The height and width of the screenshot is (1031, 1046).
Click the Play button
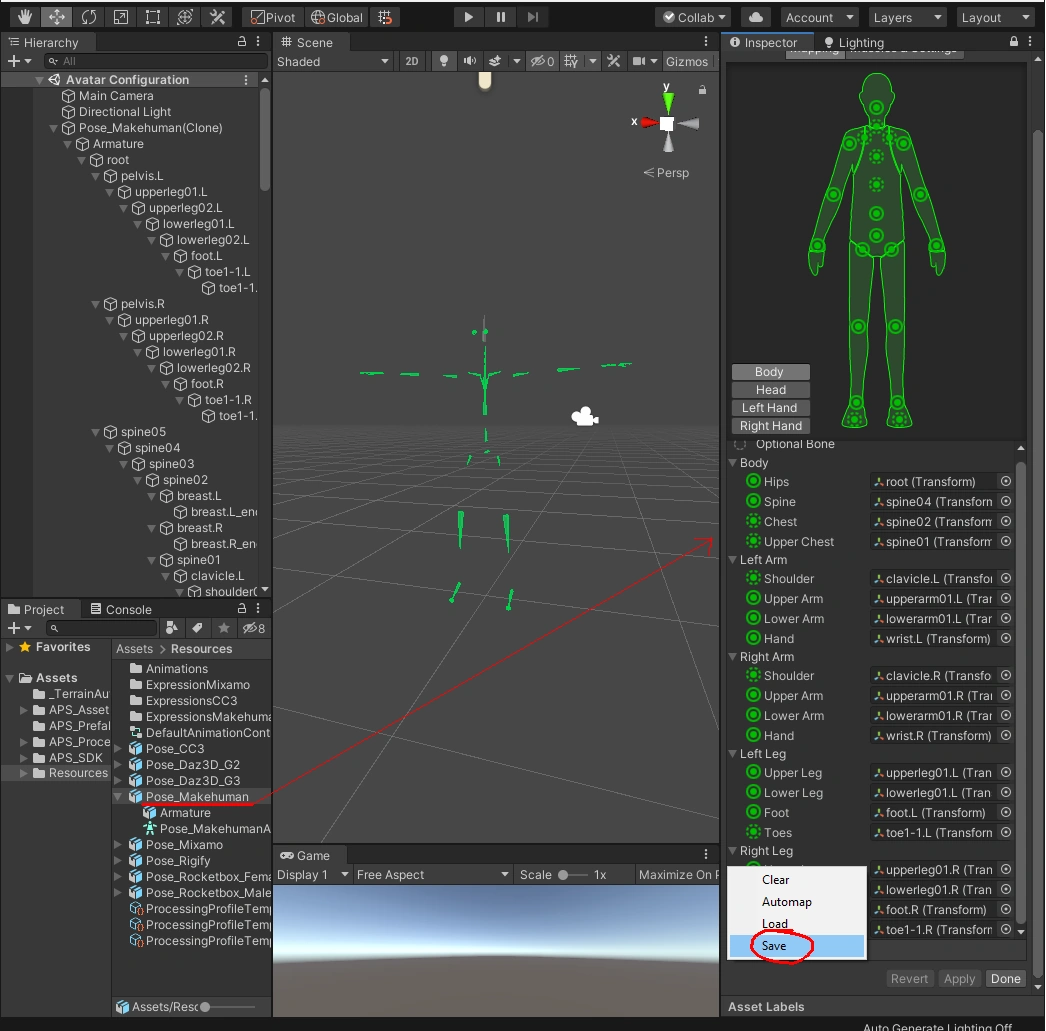(468, 17)
